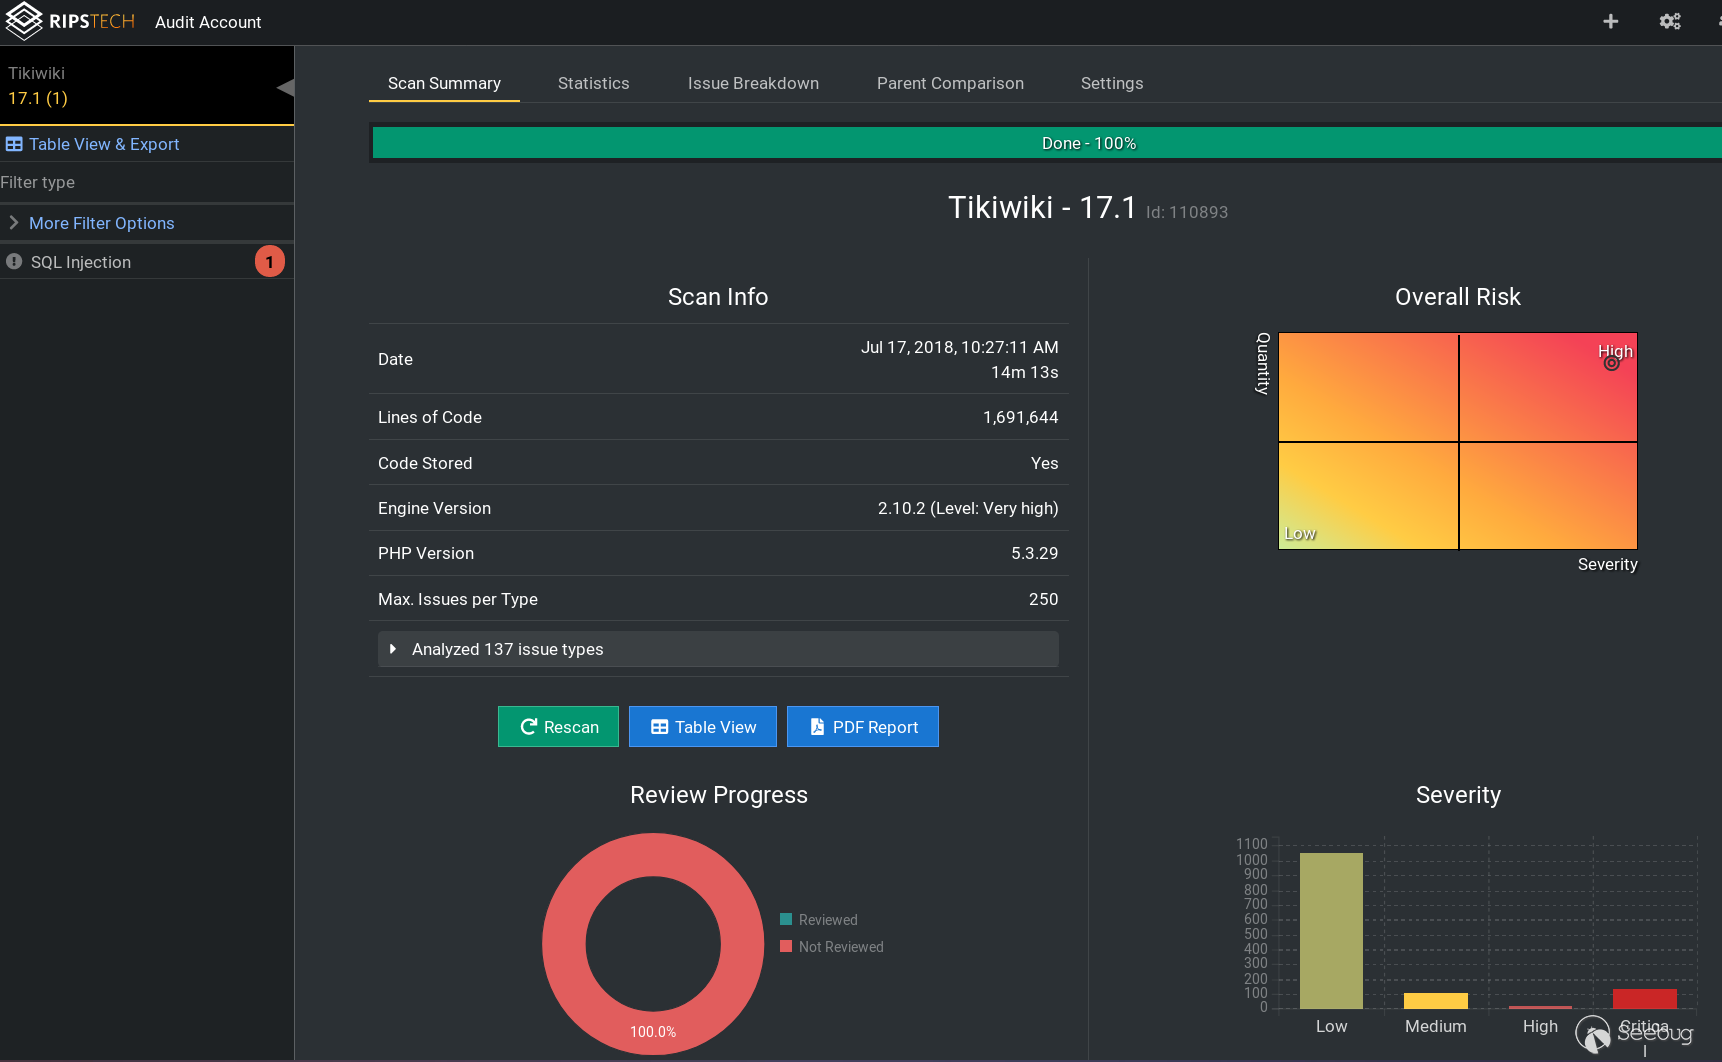
Task: Open the Settings tab
Action: [x=1112, y=83]
